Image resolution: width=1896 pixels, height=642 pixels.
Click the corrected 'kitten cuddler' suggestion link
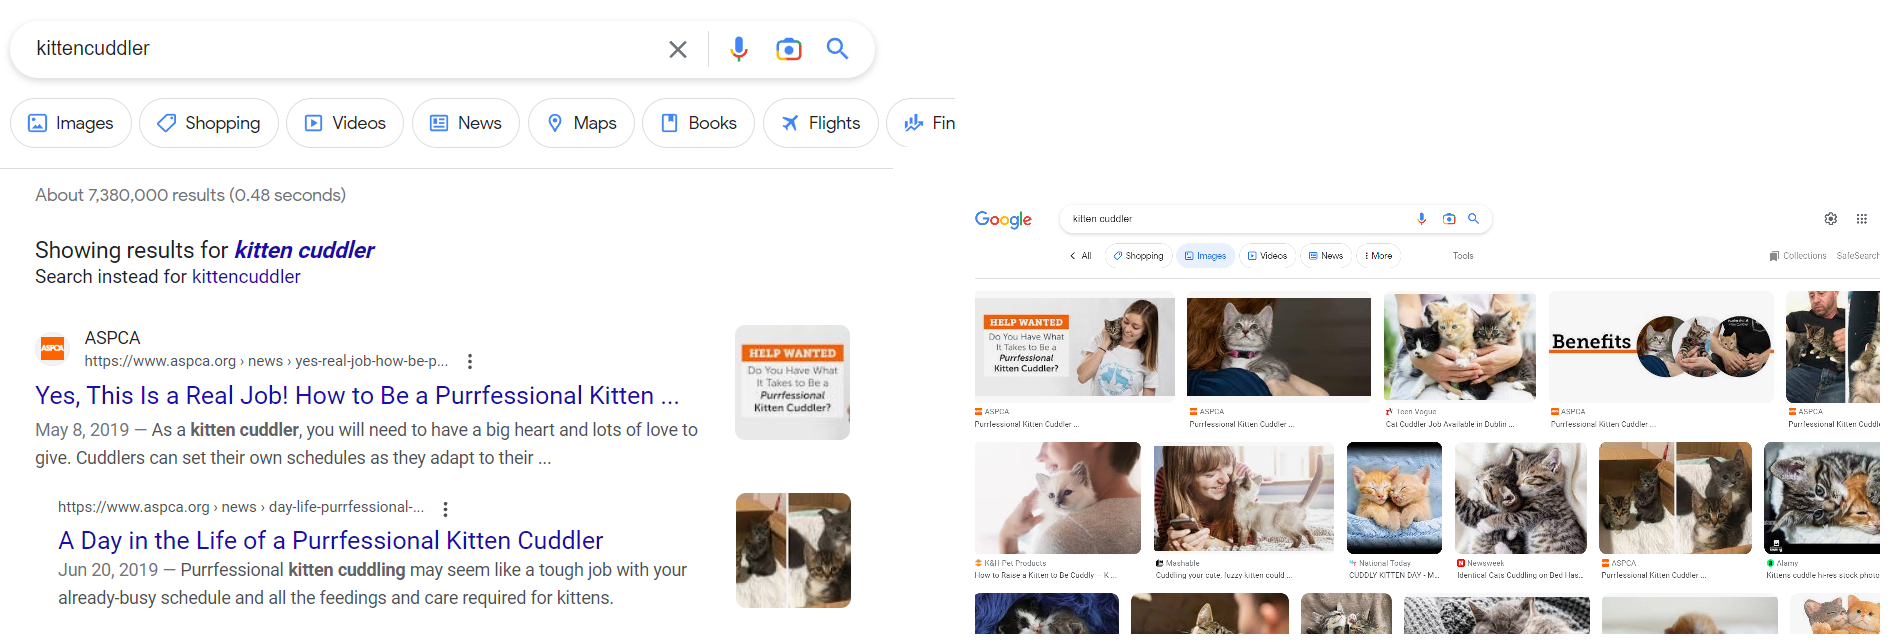[304, 250]
